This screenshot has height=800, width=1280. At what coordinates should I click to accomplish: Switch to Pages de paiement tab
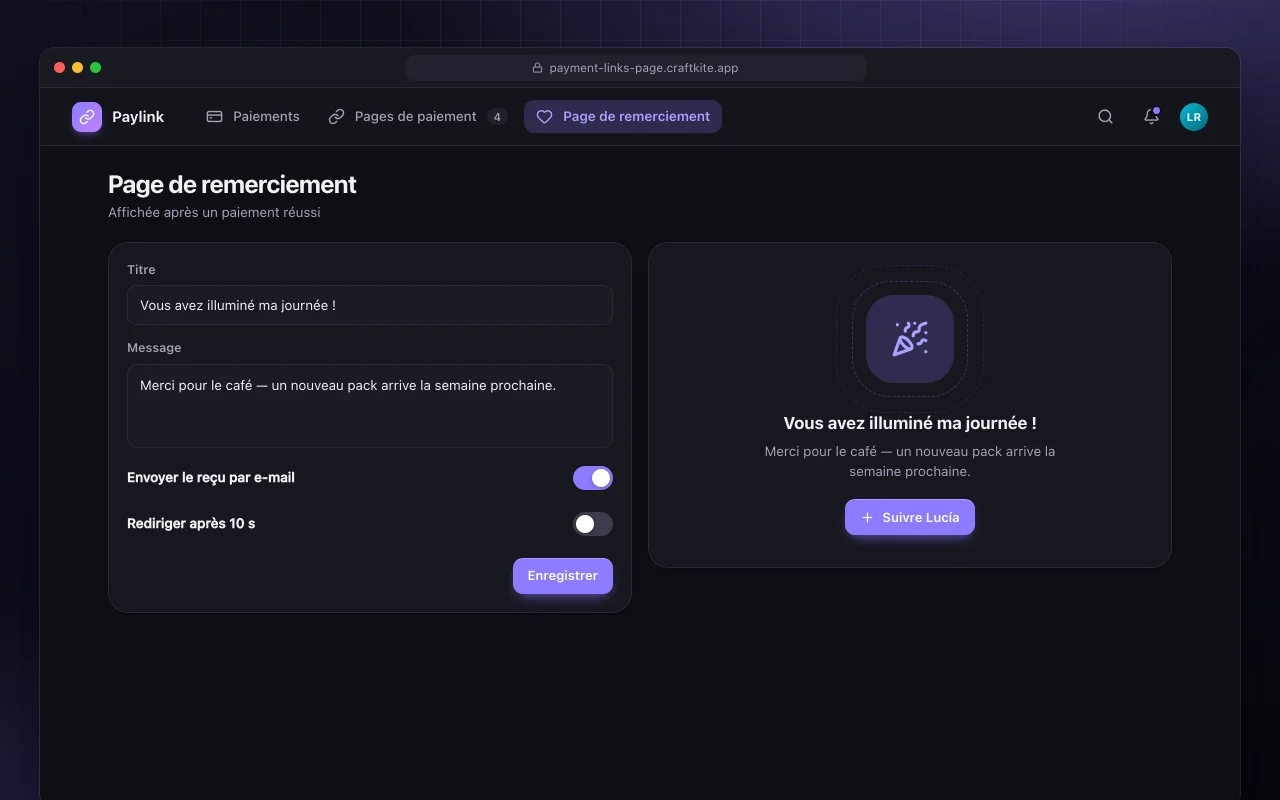click(x=418, y=117)
